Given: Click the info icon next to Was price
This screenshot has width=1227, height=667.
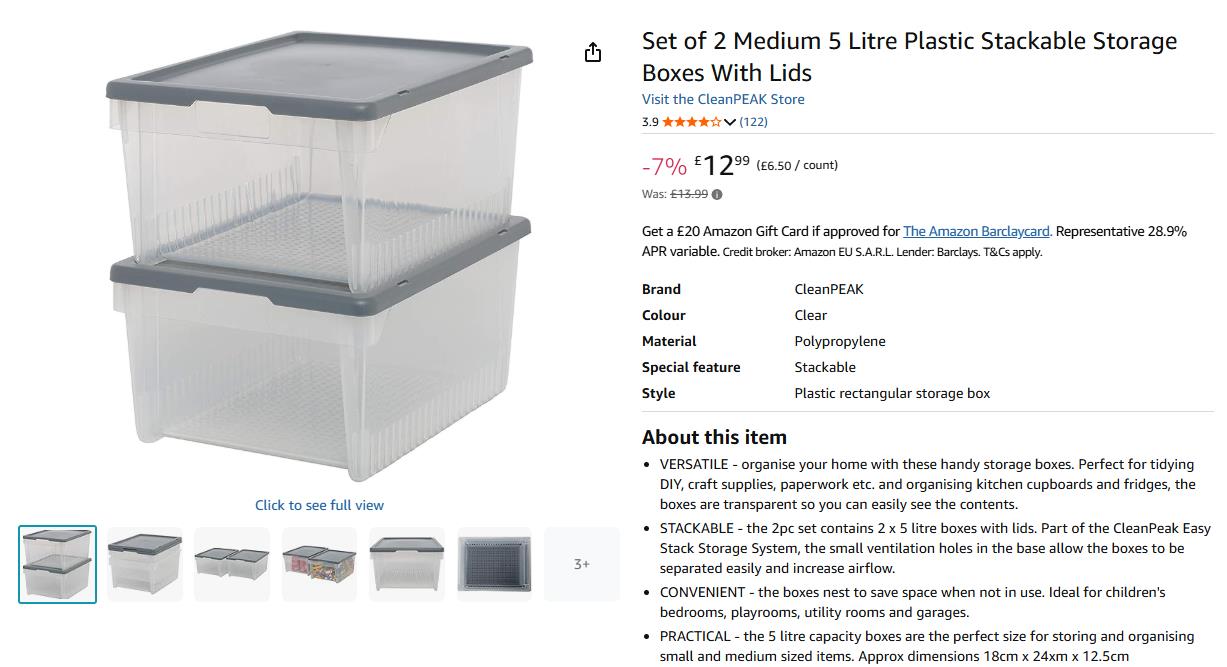Looking at the screenshot, I should click(x=717, y=195).
